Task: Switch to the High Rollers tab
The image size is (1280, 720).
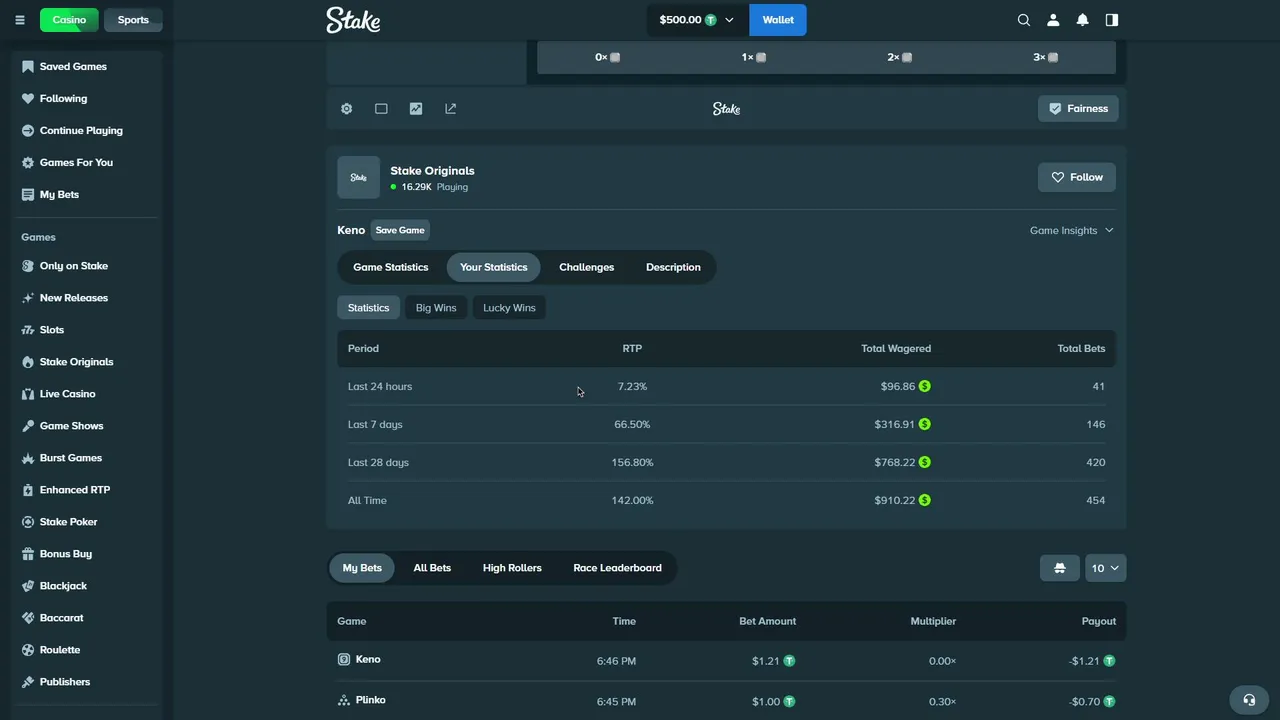Action: [x=512, y=568]
